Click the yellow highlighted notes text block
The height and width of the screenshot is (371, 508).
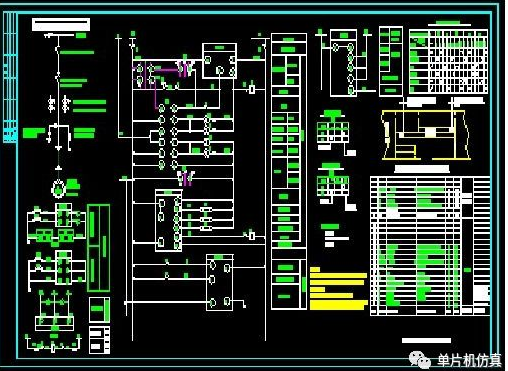click(338, 288)
